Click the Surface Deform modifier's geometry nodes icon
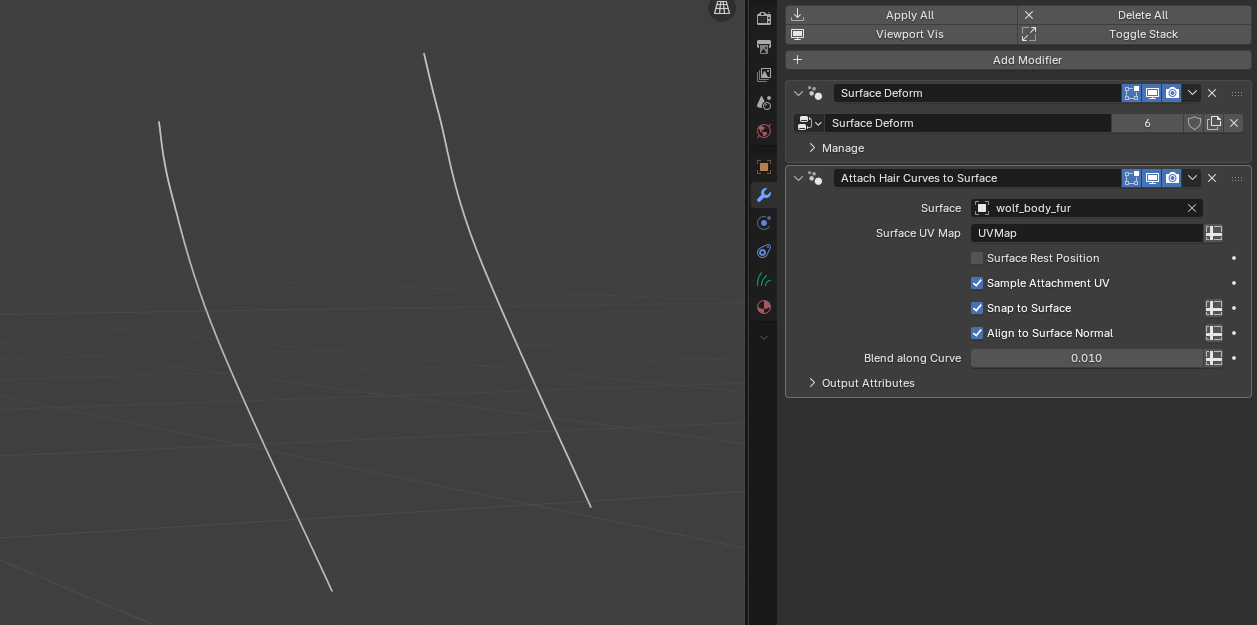Viewport: 1257px width, 625px height. point(815,93)
